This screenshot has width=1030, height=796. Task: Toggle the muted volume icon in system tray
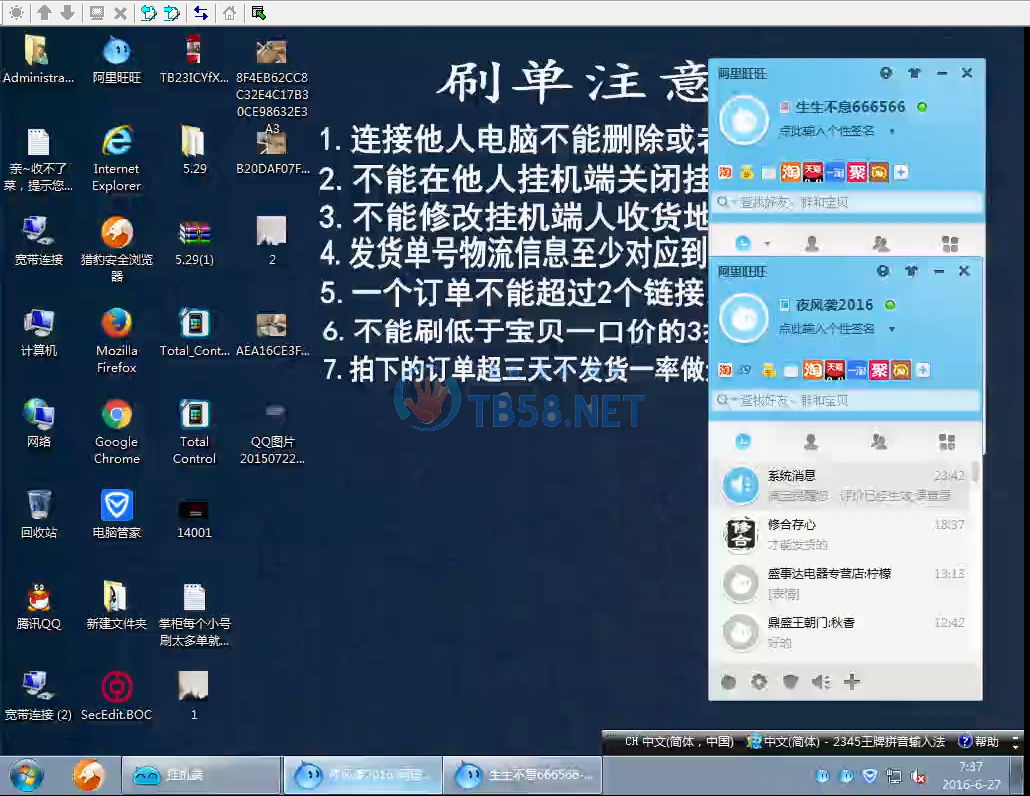pos(918,776)
